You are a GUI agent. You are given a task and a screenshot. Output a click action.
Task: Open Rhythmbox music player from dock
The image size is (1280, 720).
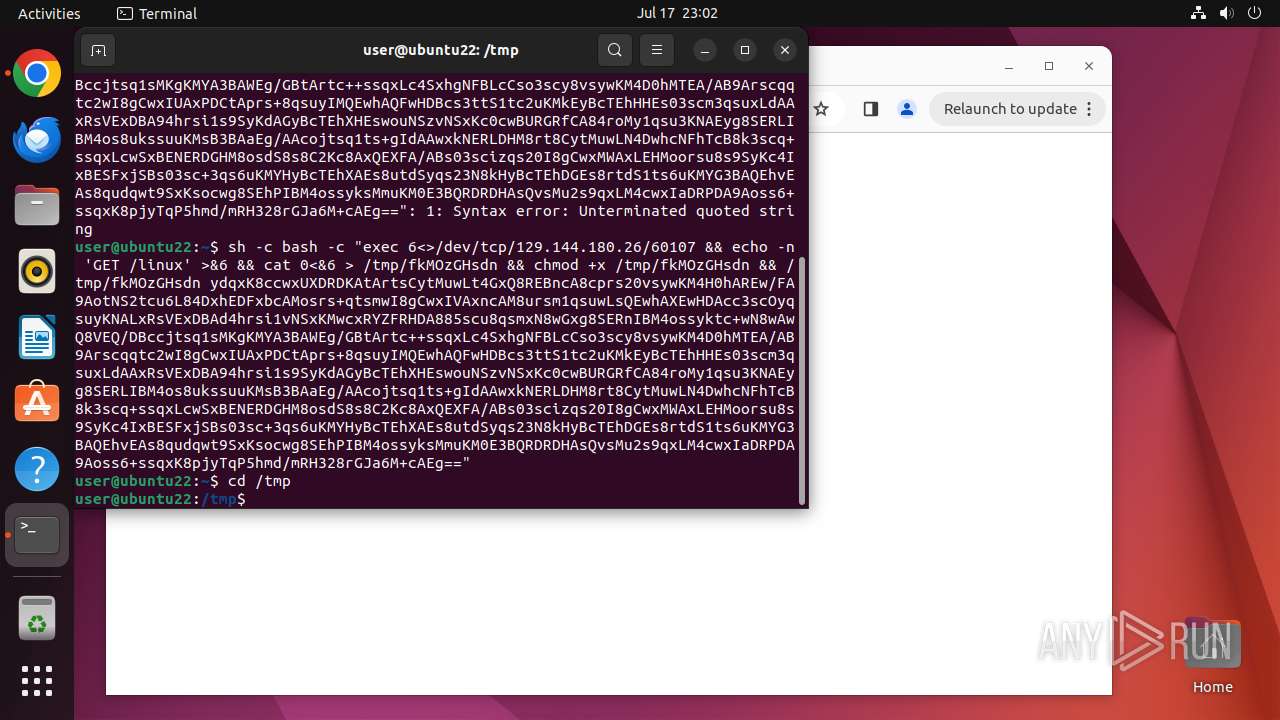click(x=37, y=271)
